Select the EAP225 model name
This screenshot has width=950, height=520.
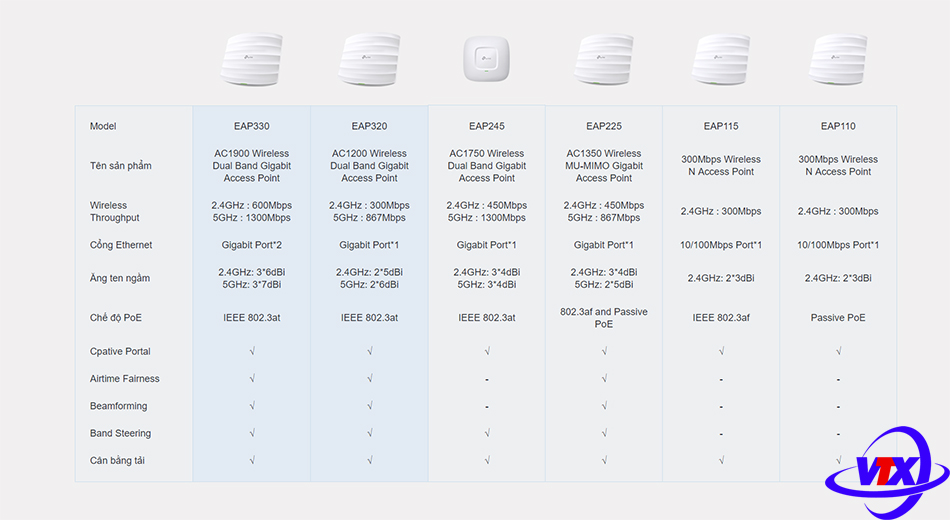pos(603,126)
